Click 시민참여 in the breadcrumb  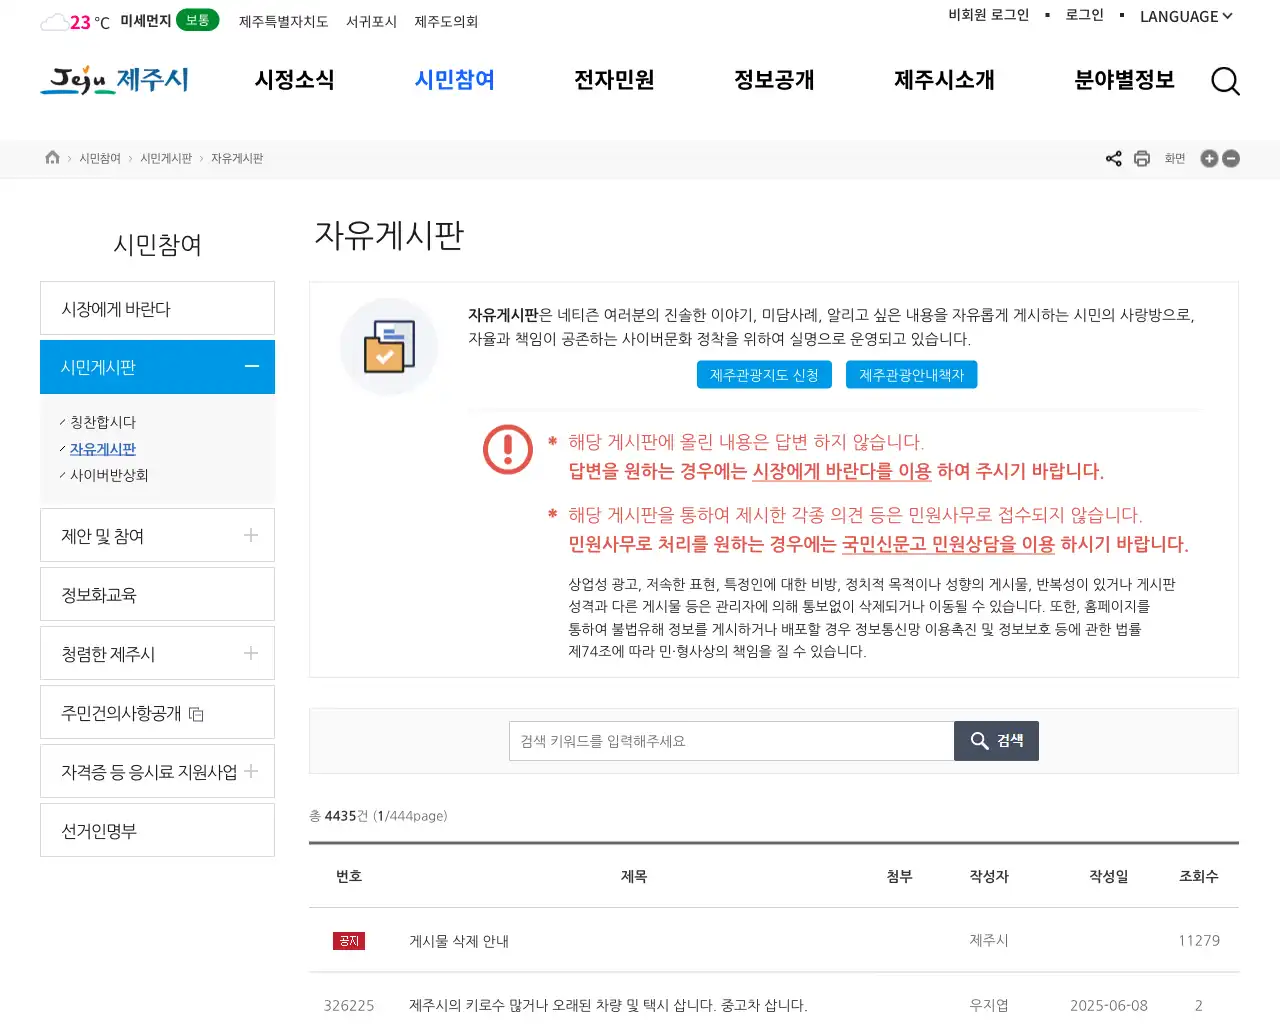(x=100, y=158)
